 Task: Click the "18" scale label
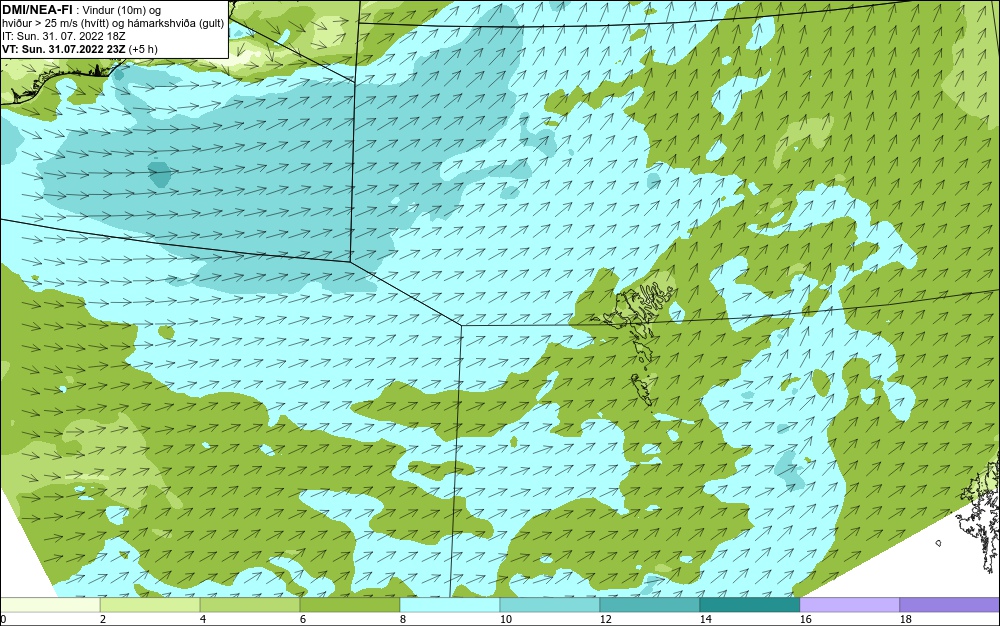tap(905, 619)
